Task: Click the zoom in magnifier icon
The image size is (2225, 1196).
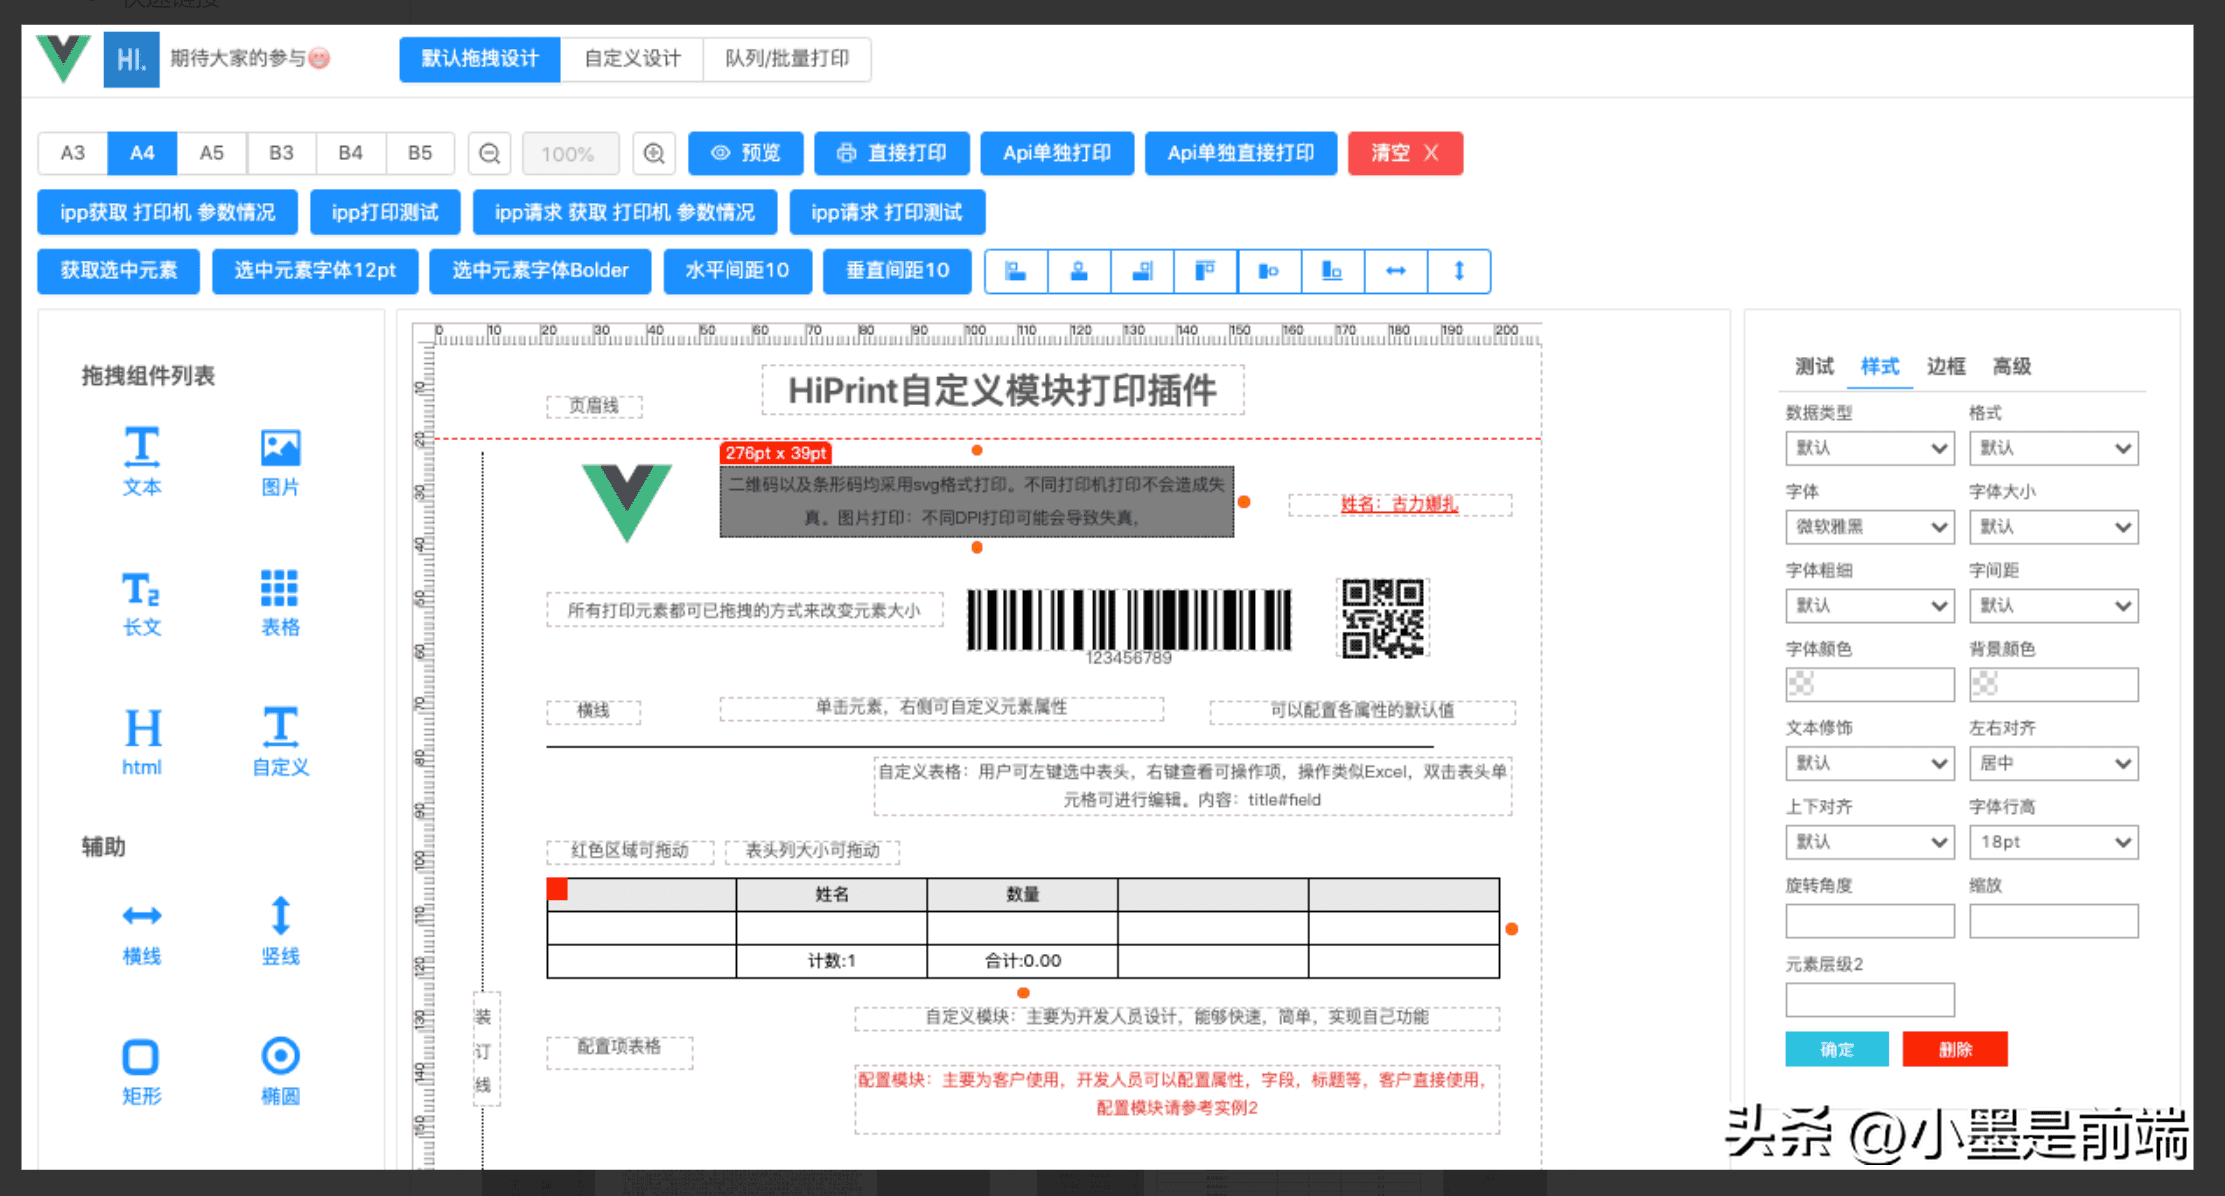Action: click(654, 153)
